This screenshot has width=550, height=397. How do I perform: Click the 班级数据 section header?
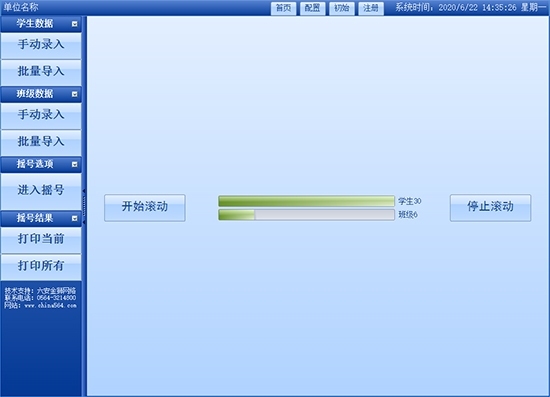pyautogui.click(x=41, y=94)
